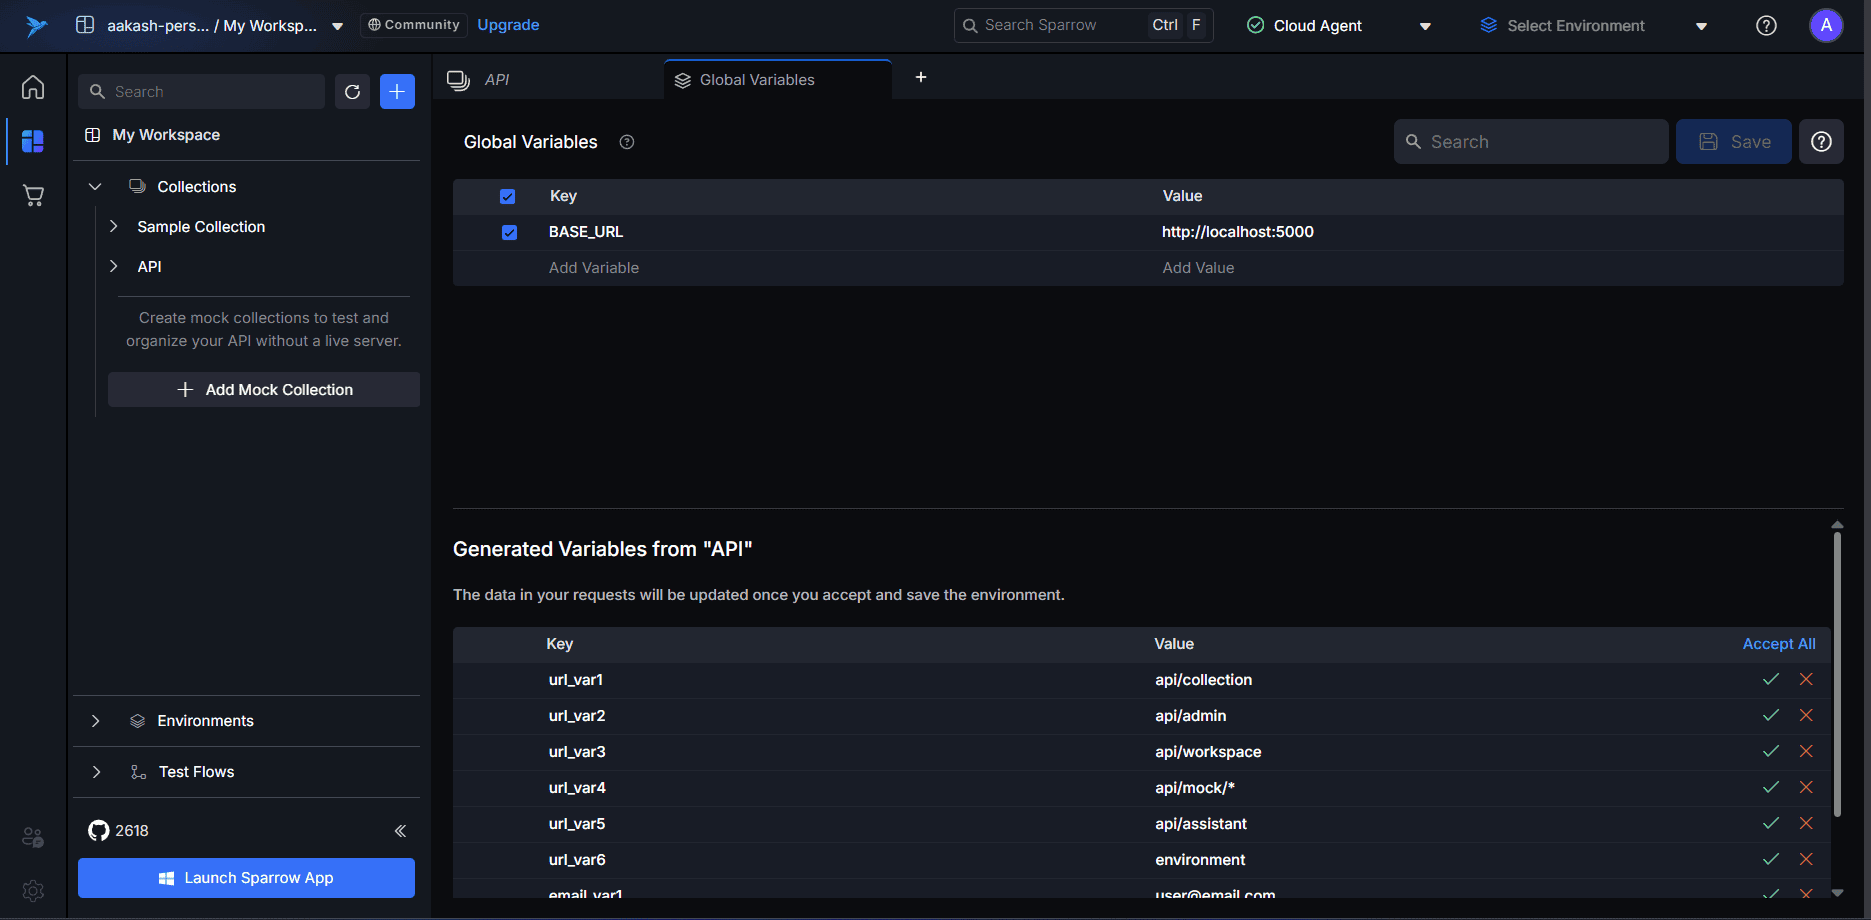Screen dimensions: 1871x920
Task: Accept url_var2 with the check icon
Action: coord(1770,715)
